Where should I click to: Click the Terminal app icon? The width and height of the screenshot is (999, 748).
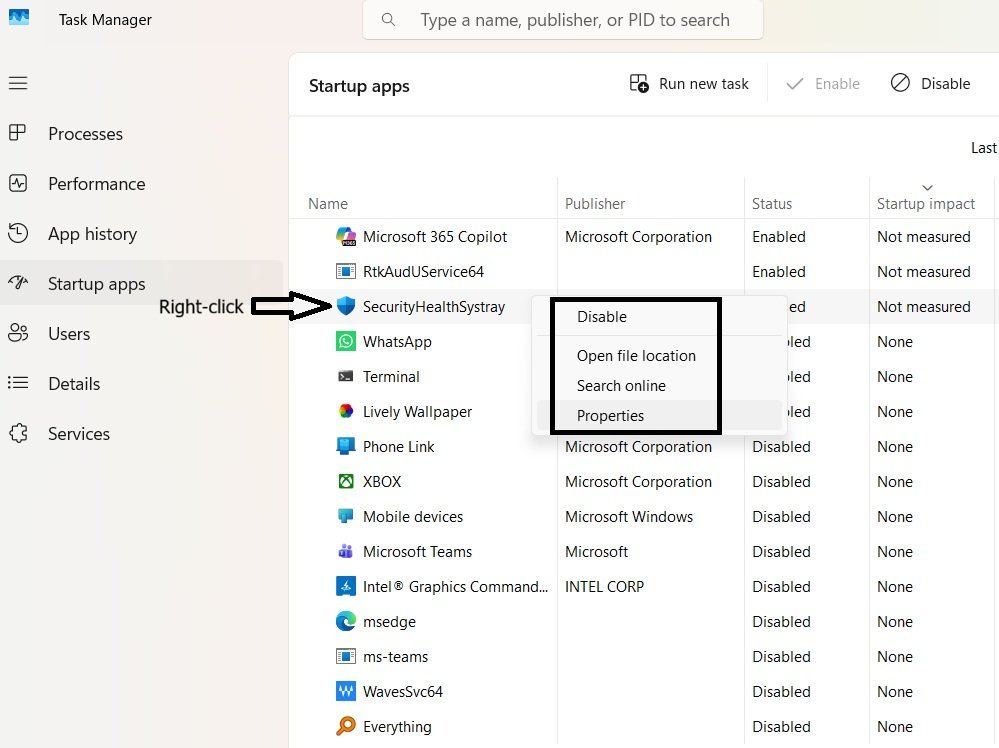pos(346,376)
